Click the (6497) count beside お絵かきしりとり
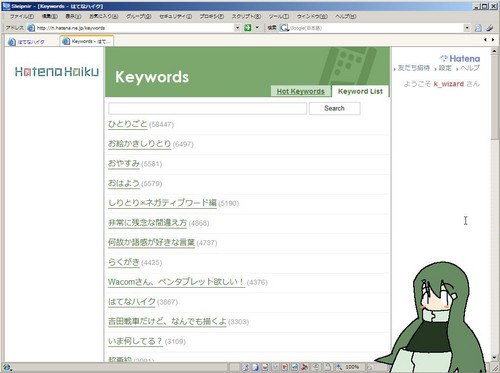 click(183, 144)
